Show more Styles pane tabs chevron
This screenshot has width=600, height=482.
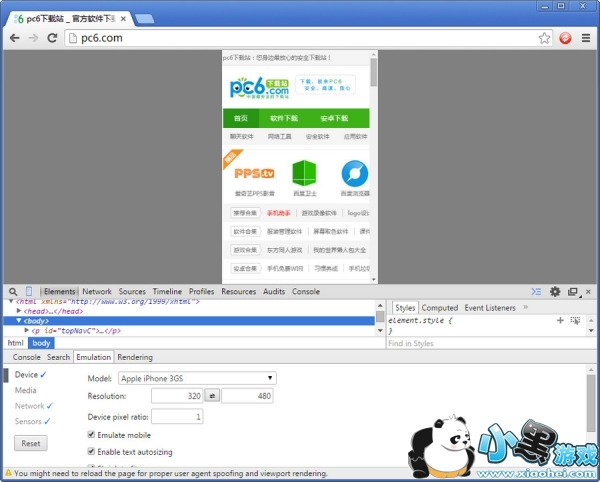tap(526, 307)
